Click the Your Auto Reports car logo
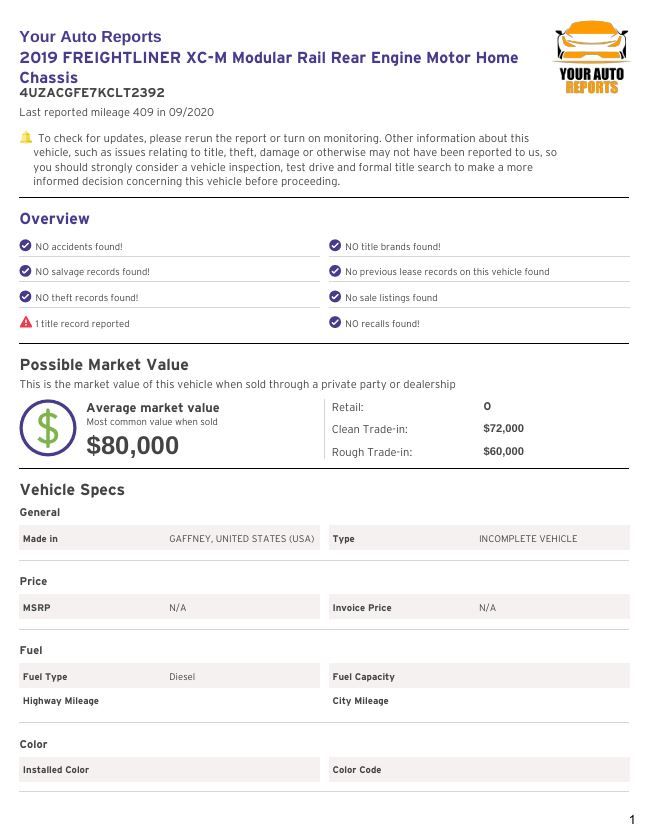The height and width of the screenshot is (837, 648). pos(591,57)
